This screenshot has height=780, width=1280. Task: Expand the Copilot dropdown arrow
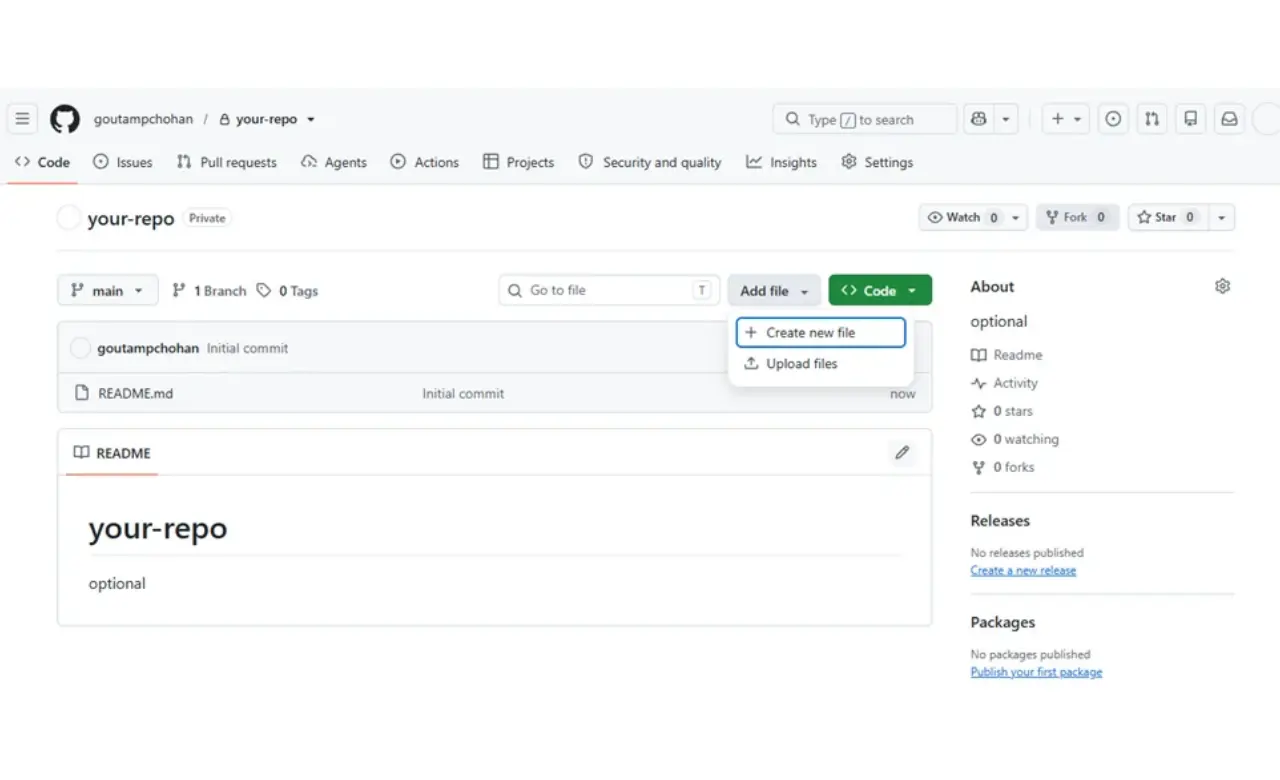(x=1006, y=119)
